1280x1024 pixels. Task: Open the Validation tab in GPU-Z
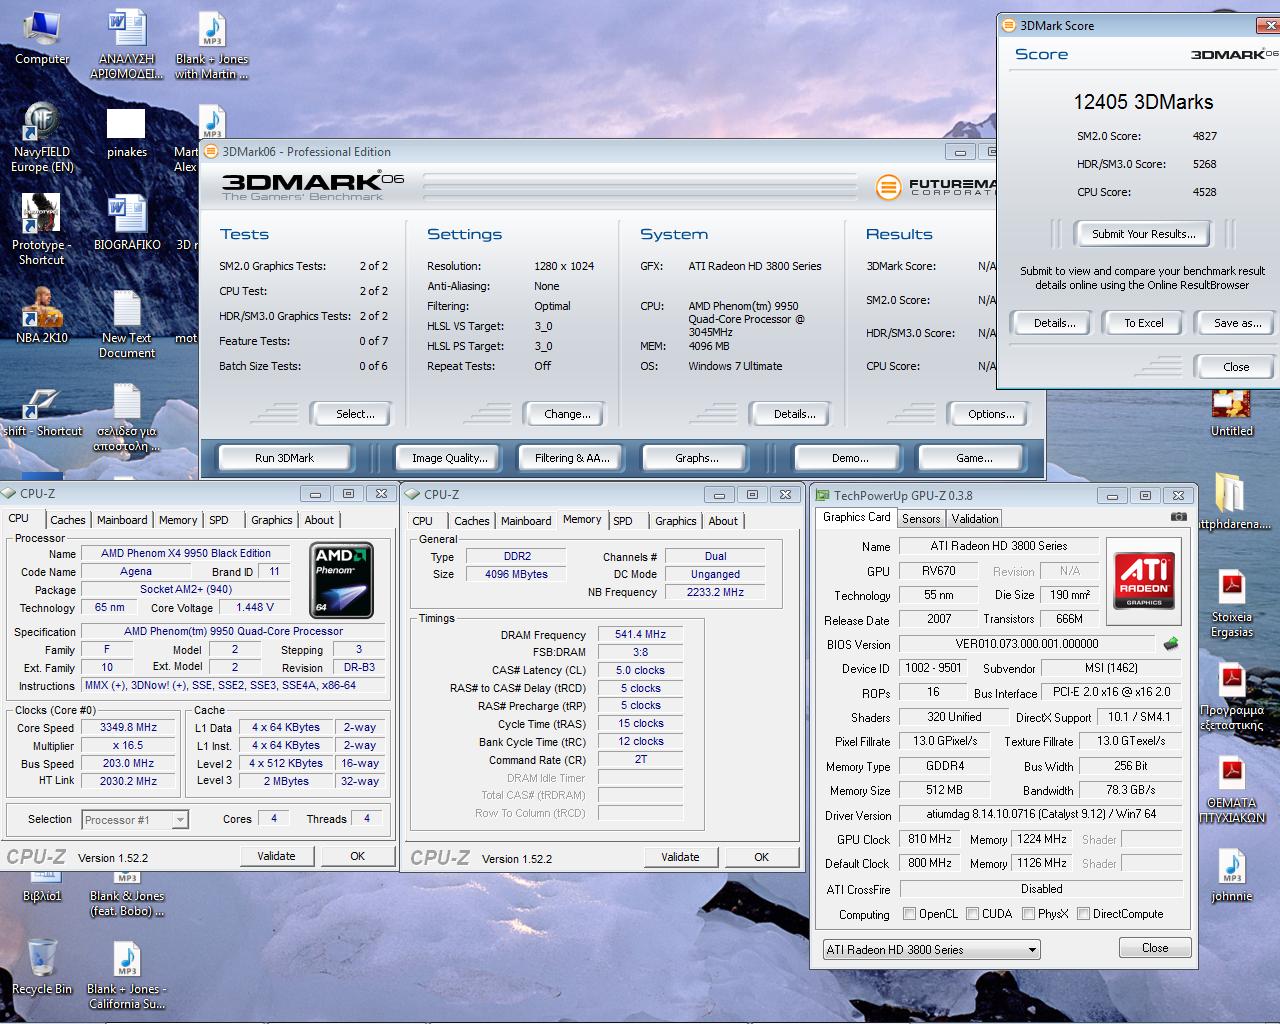click(975, 519)
